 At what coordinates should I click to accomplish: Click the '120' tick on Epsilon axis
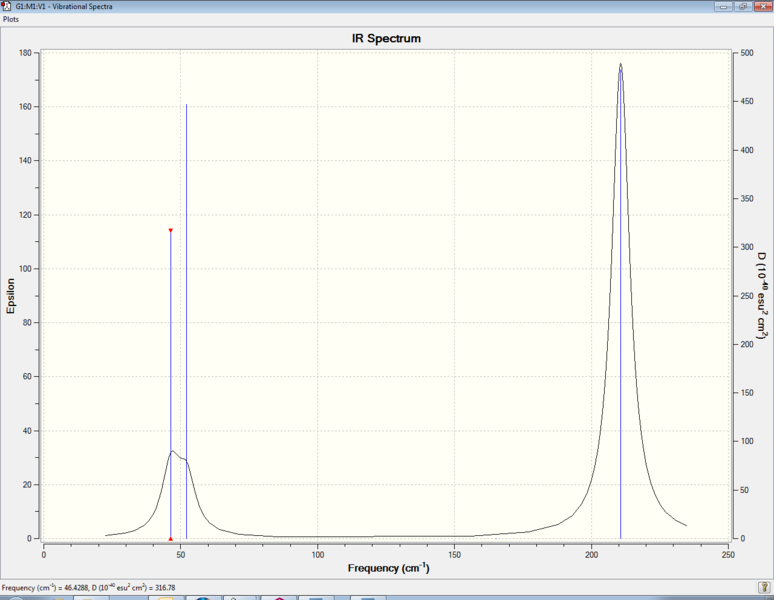(x=25, y=215)
